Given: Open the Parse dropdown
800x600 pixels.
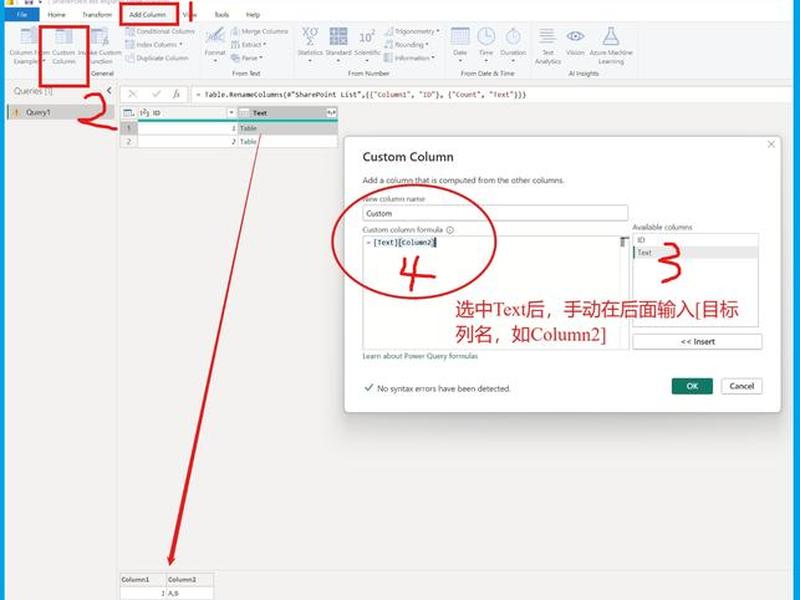Looking at the screenshot, I should pos(247,58).
